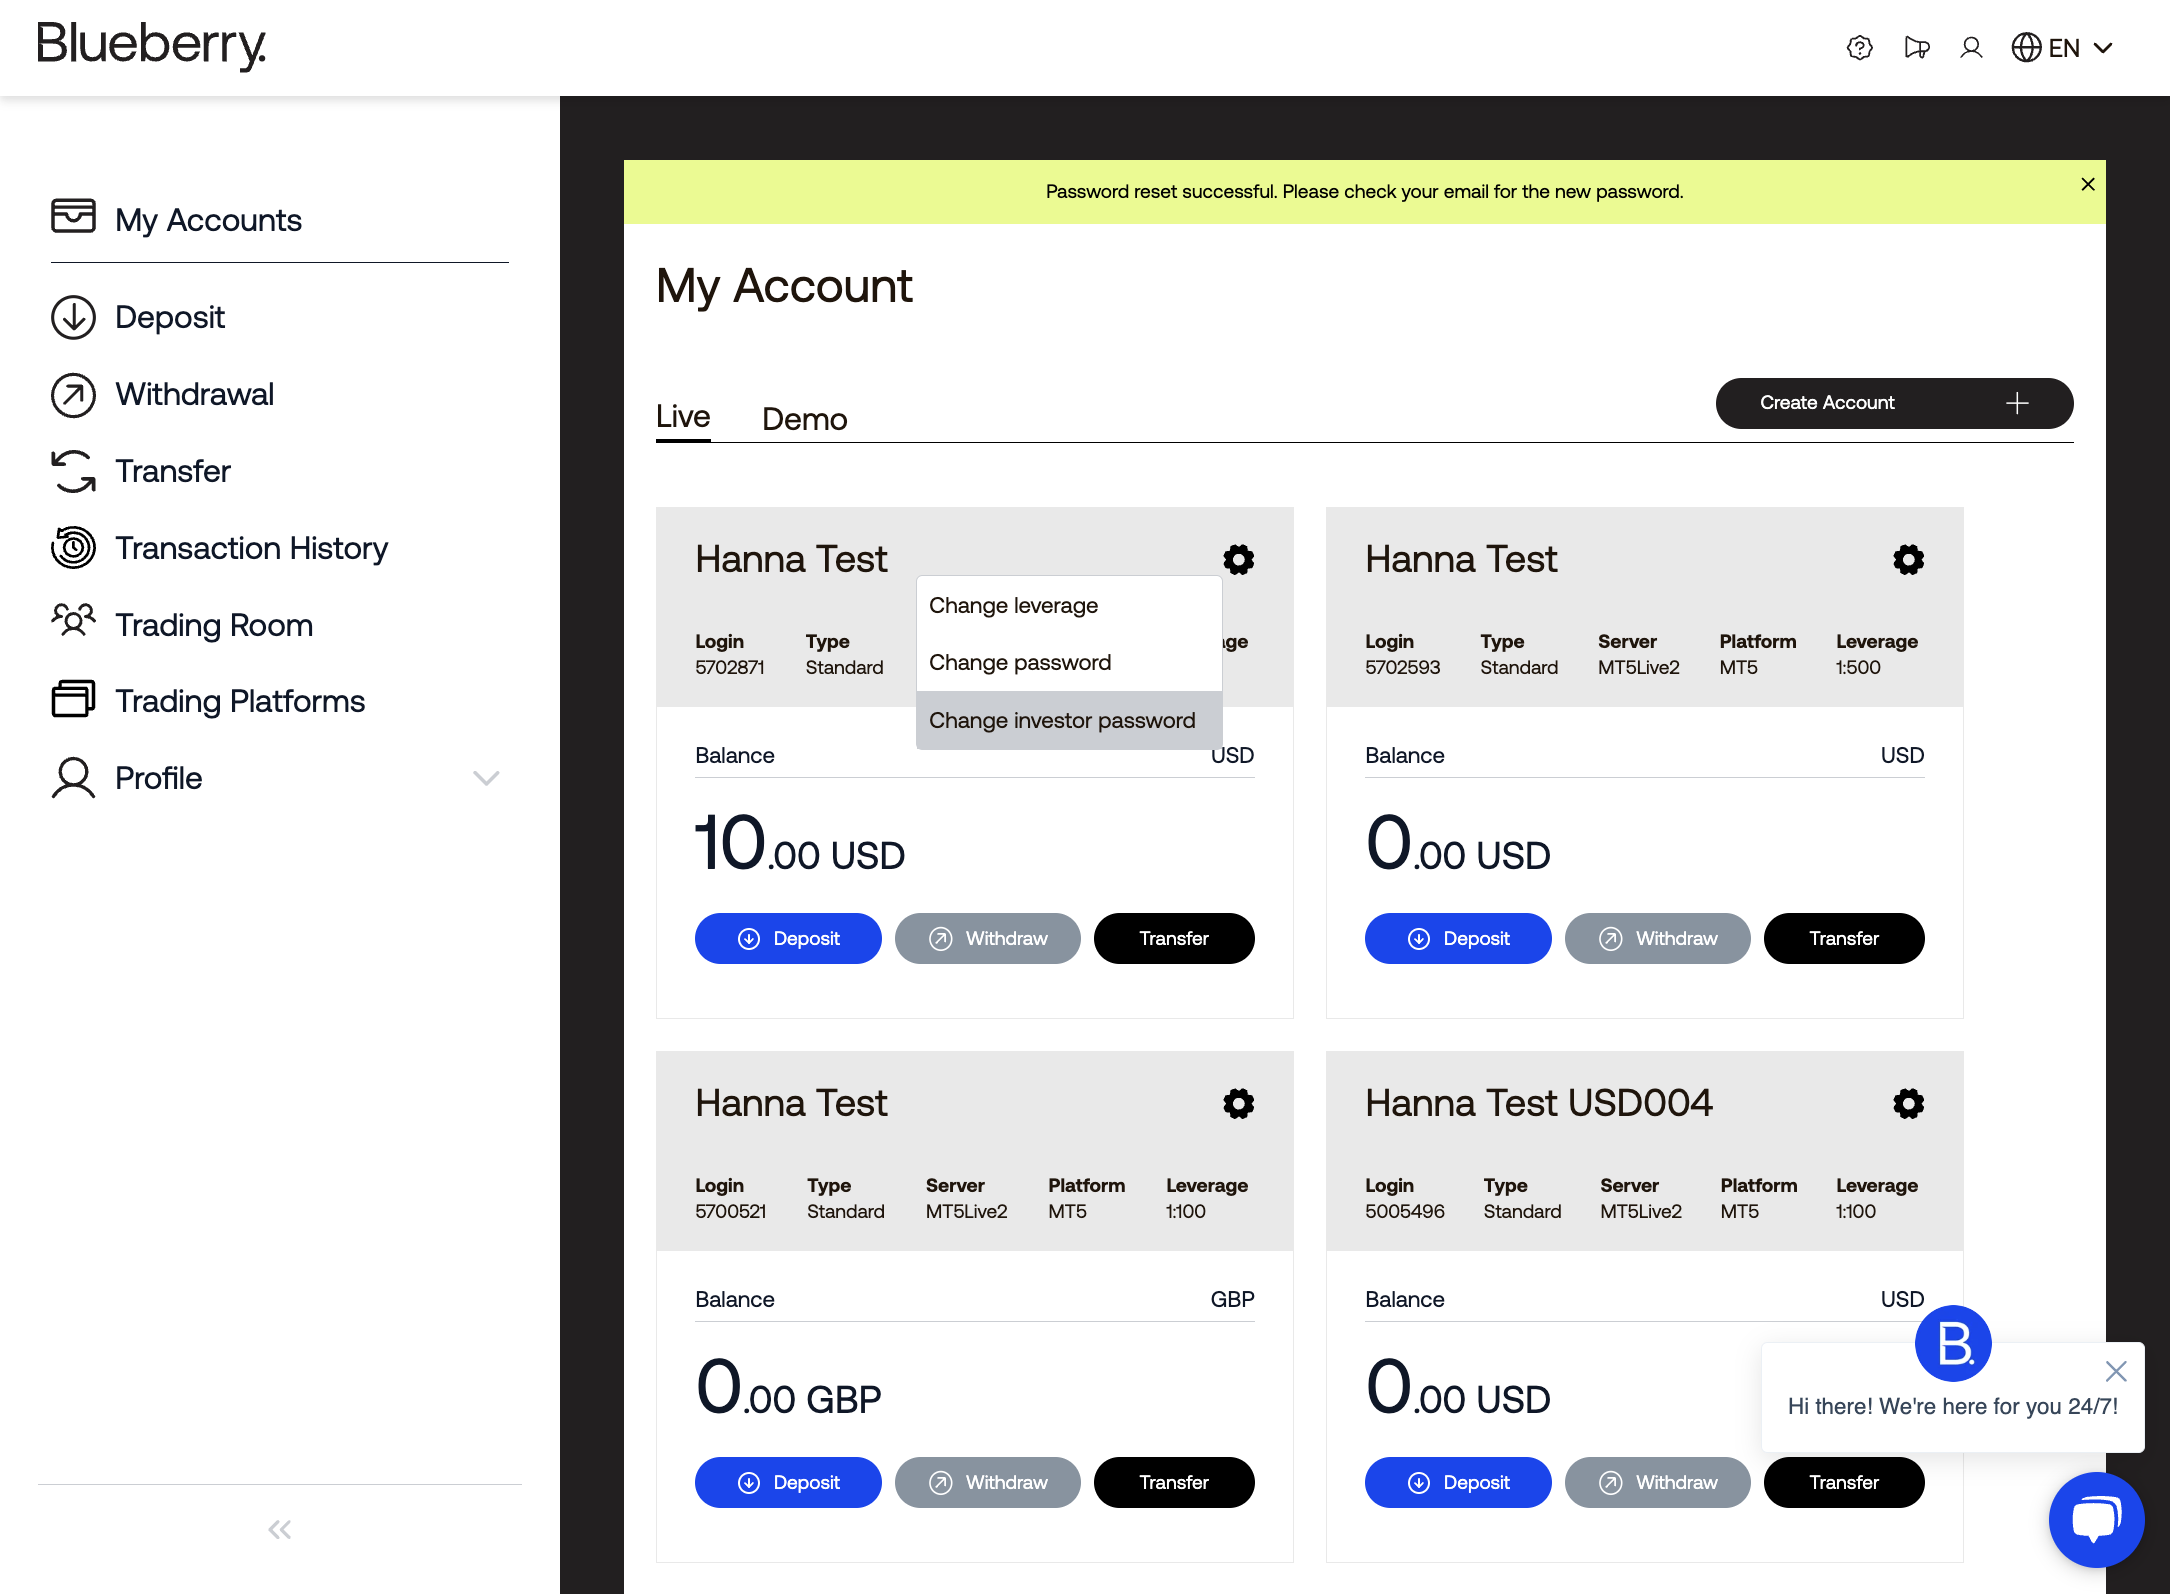
Task: Switch to the Live tab
Action: [683, 417]
